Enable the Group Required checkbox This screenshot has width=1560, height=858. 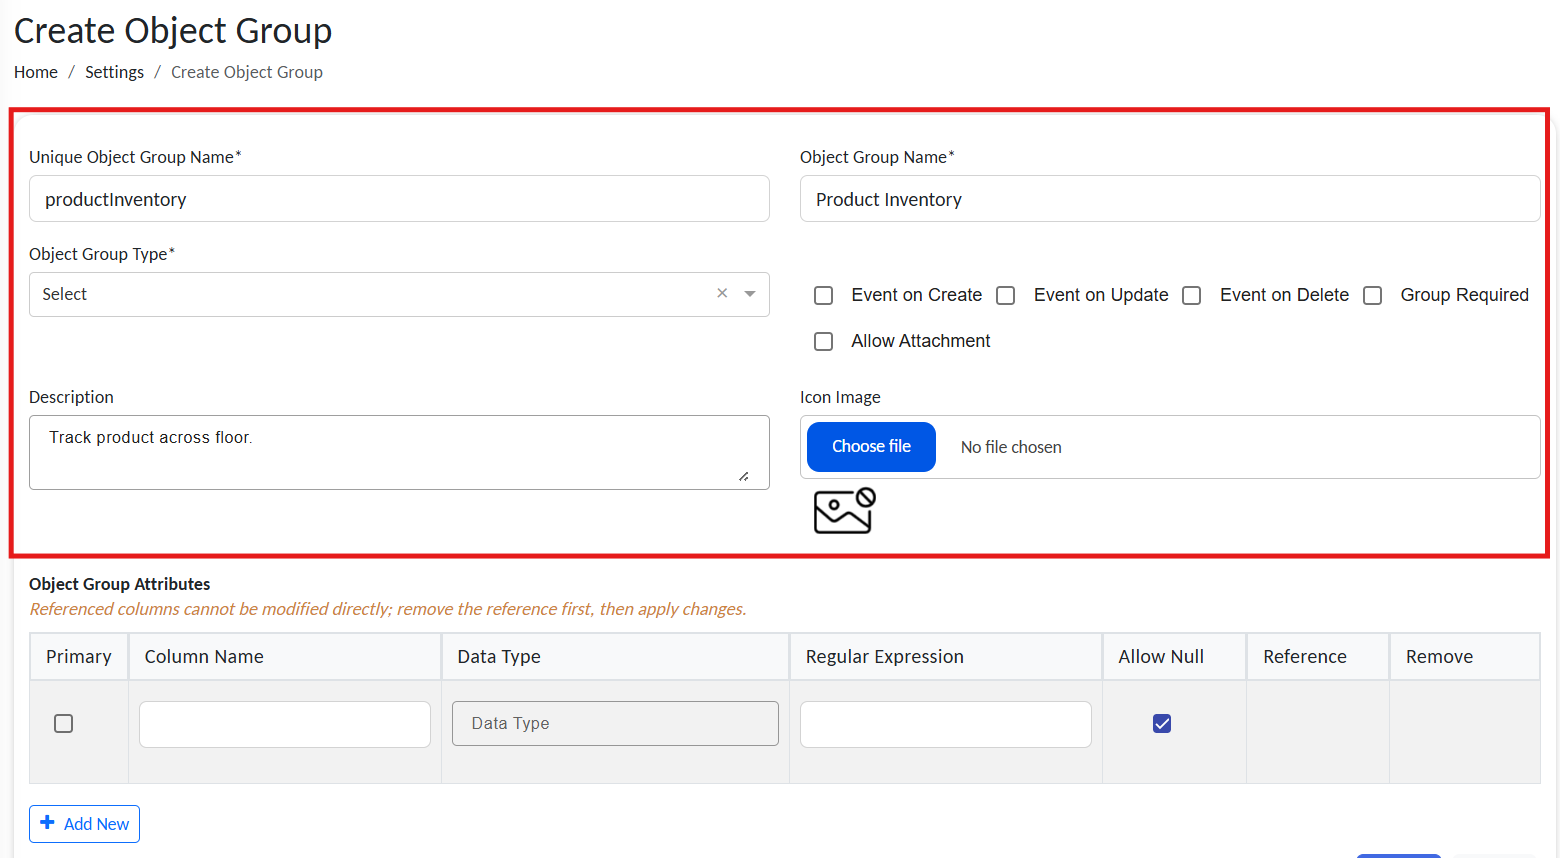(1373, 296)
